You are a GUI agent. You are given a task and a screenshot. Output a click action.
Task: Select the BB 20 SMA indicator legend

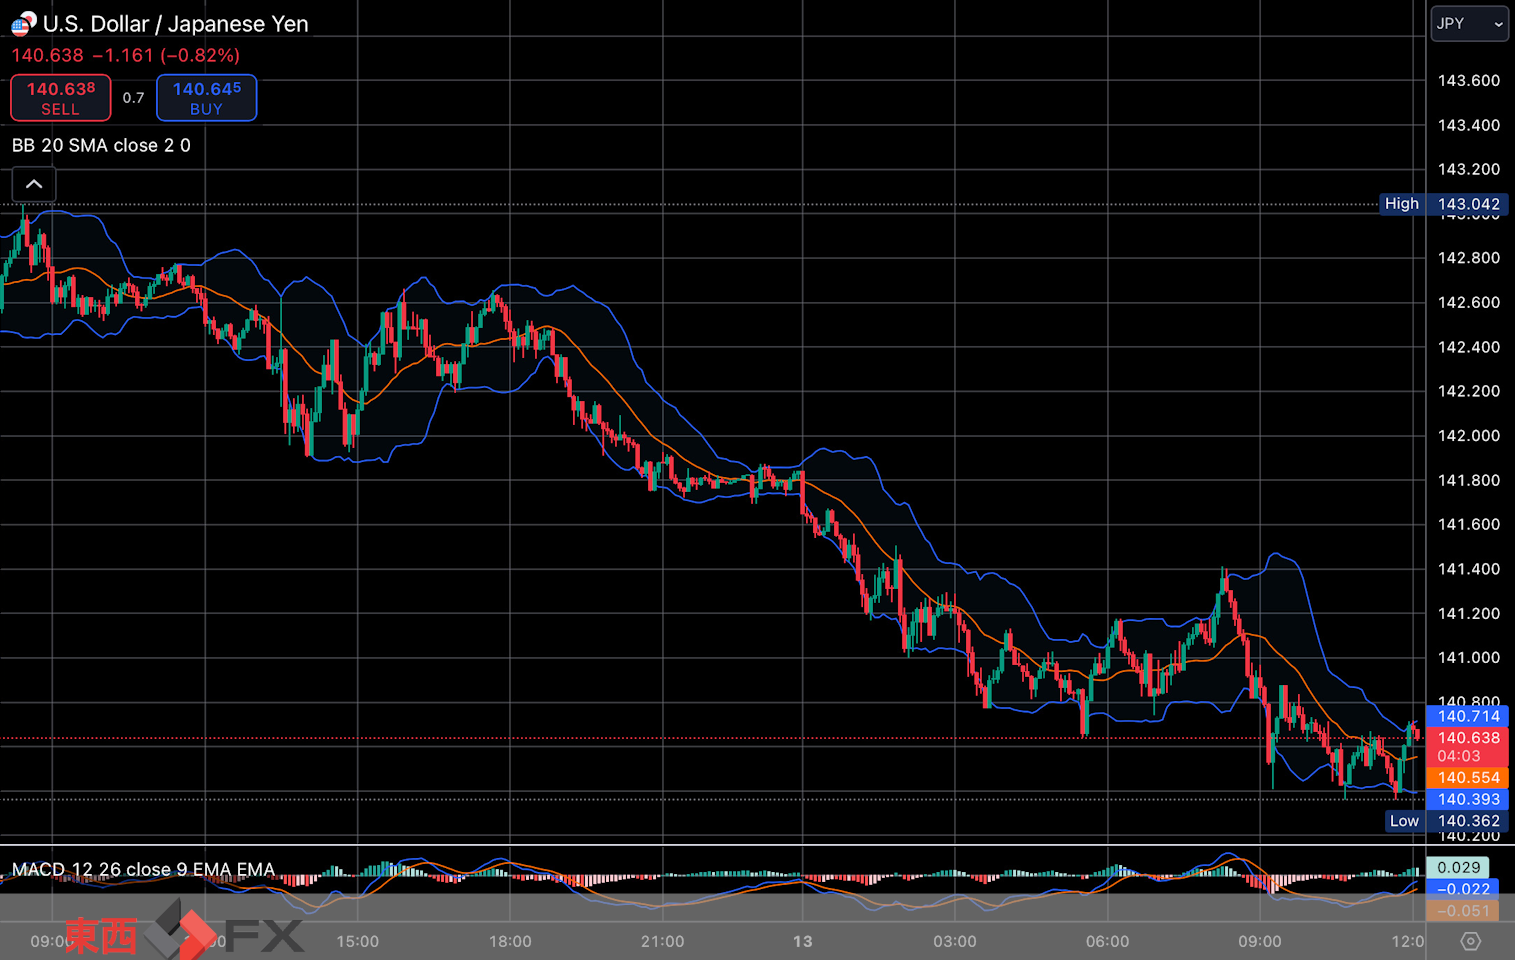[101, 146]
